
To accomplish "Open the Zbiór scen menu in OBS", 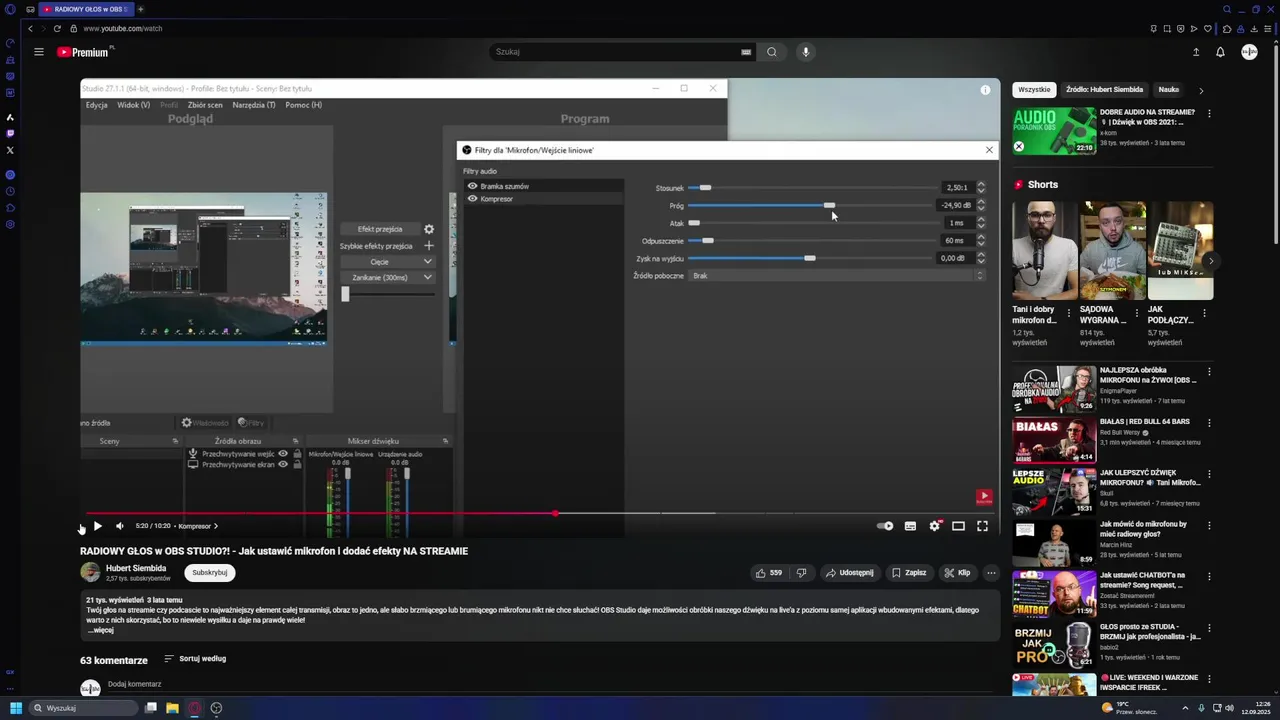I will (x=205, y=105).
